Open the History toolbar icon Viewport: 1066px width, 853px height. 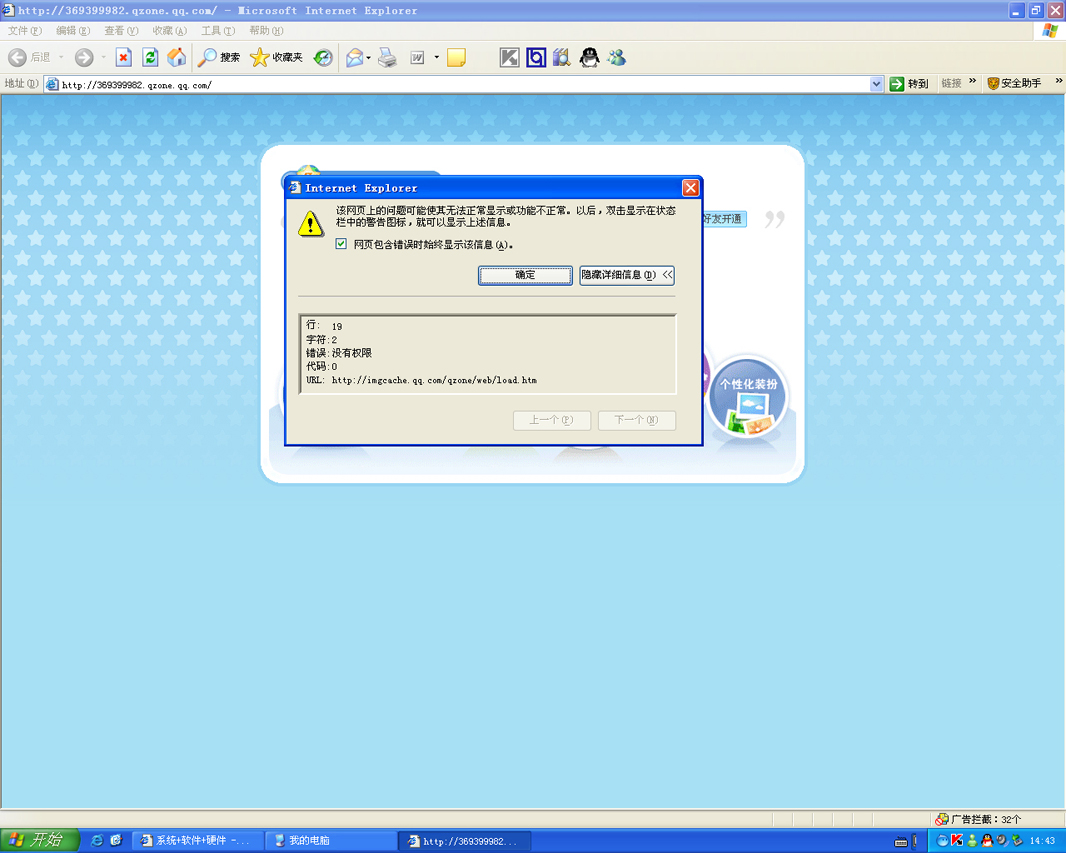tap(323, 58)
